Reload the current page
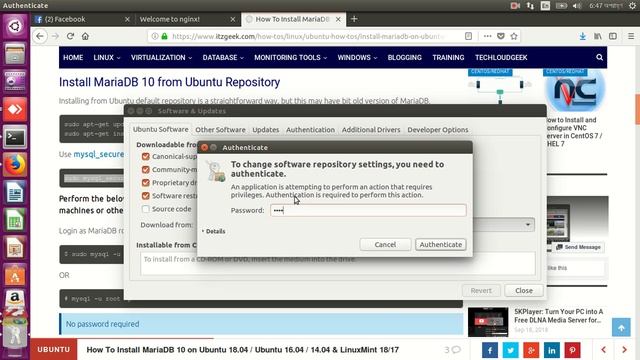 [x=70, y=36]
